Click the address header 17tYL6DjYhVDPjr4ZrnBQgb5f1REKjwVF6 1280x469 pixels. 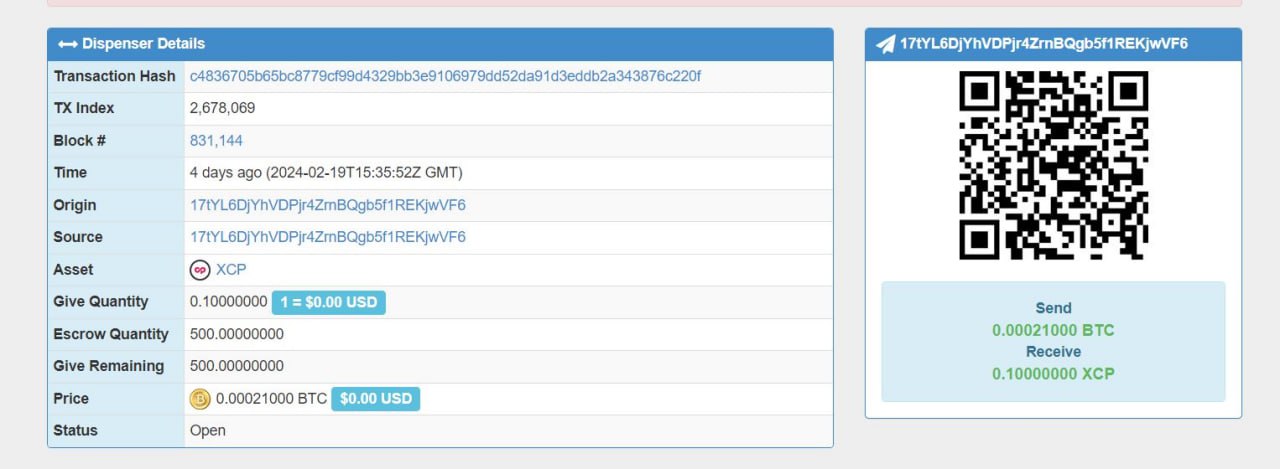(1044, 44)
